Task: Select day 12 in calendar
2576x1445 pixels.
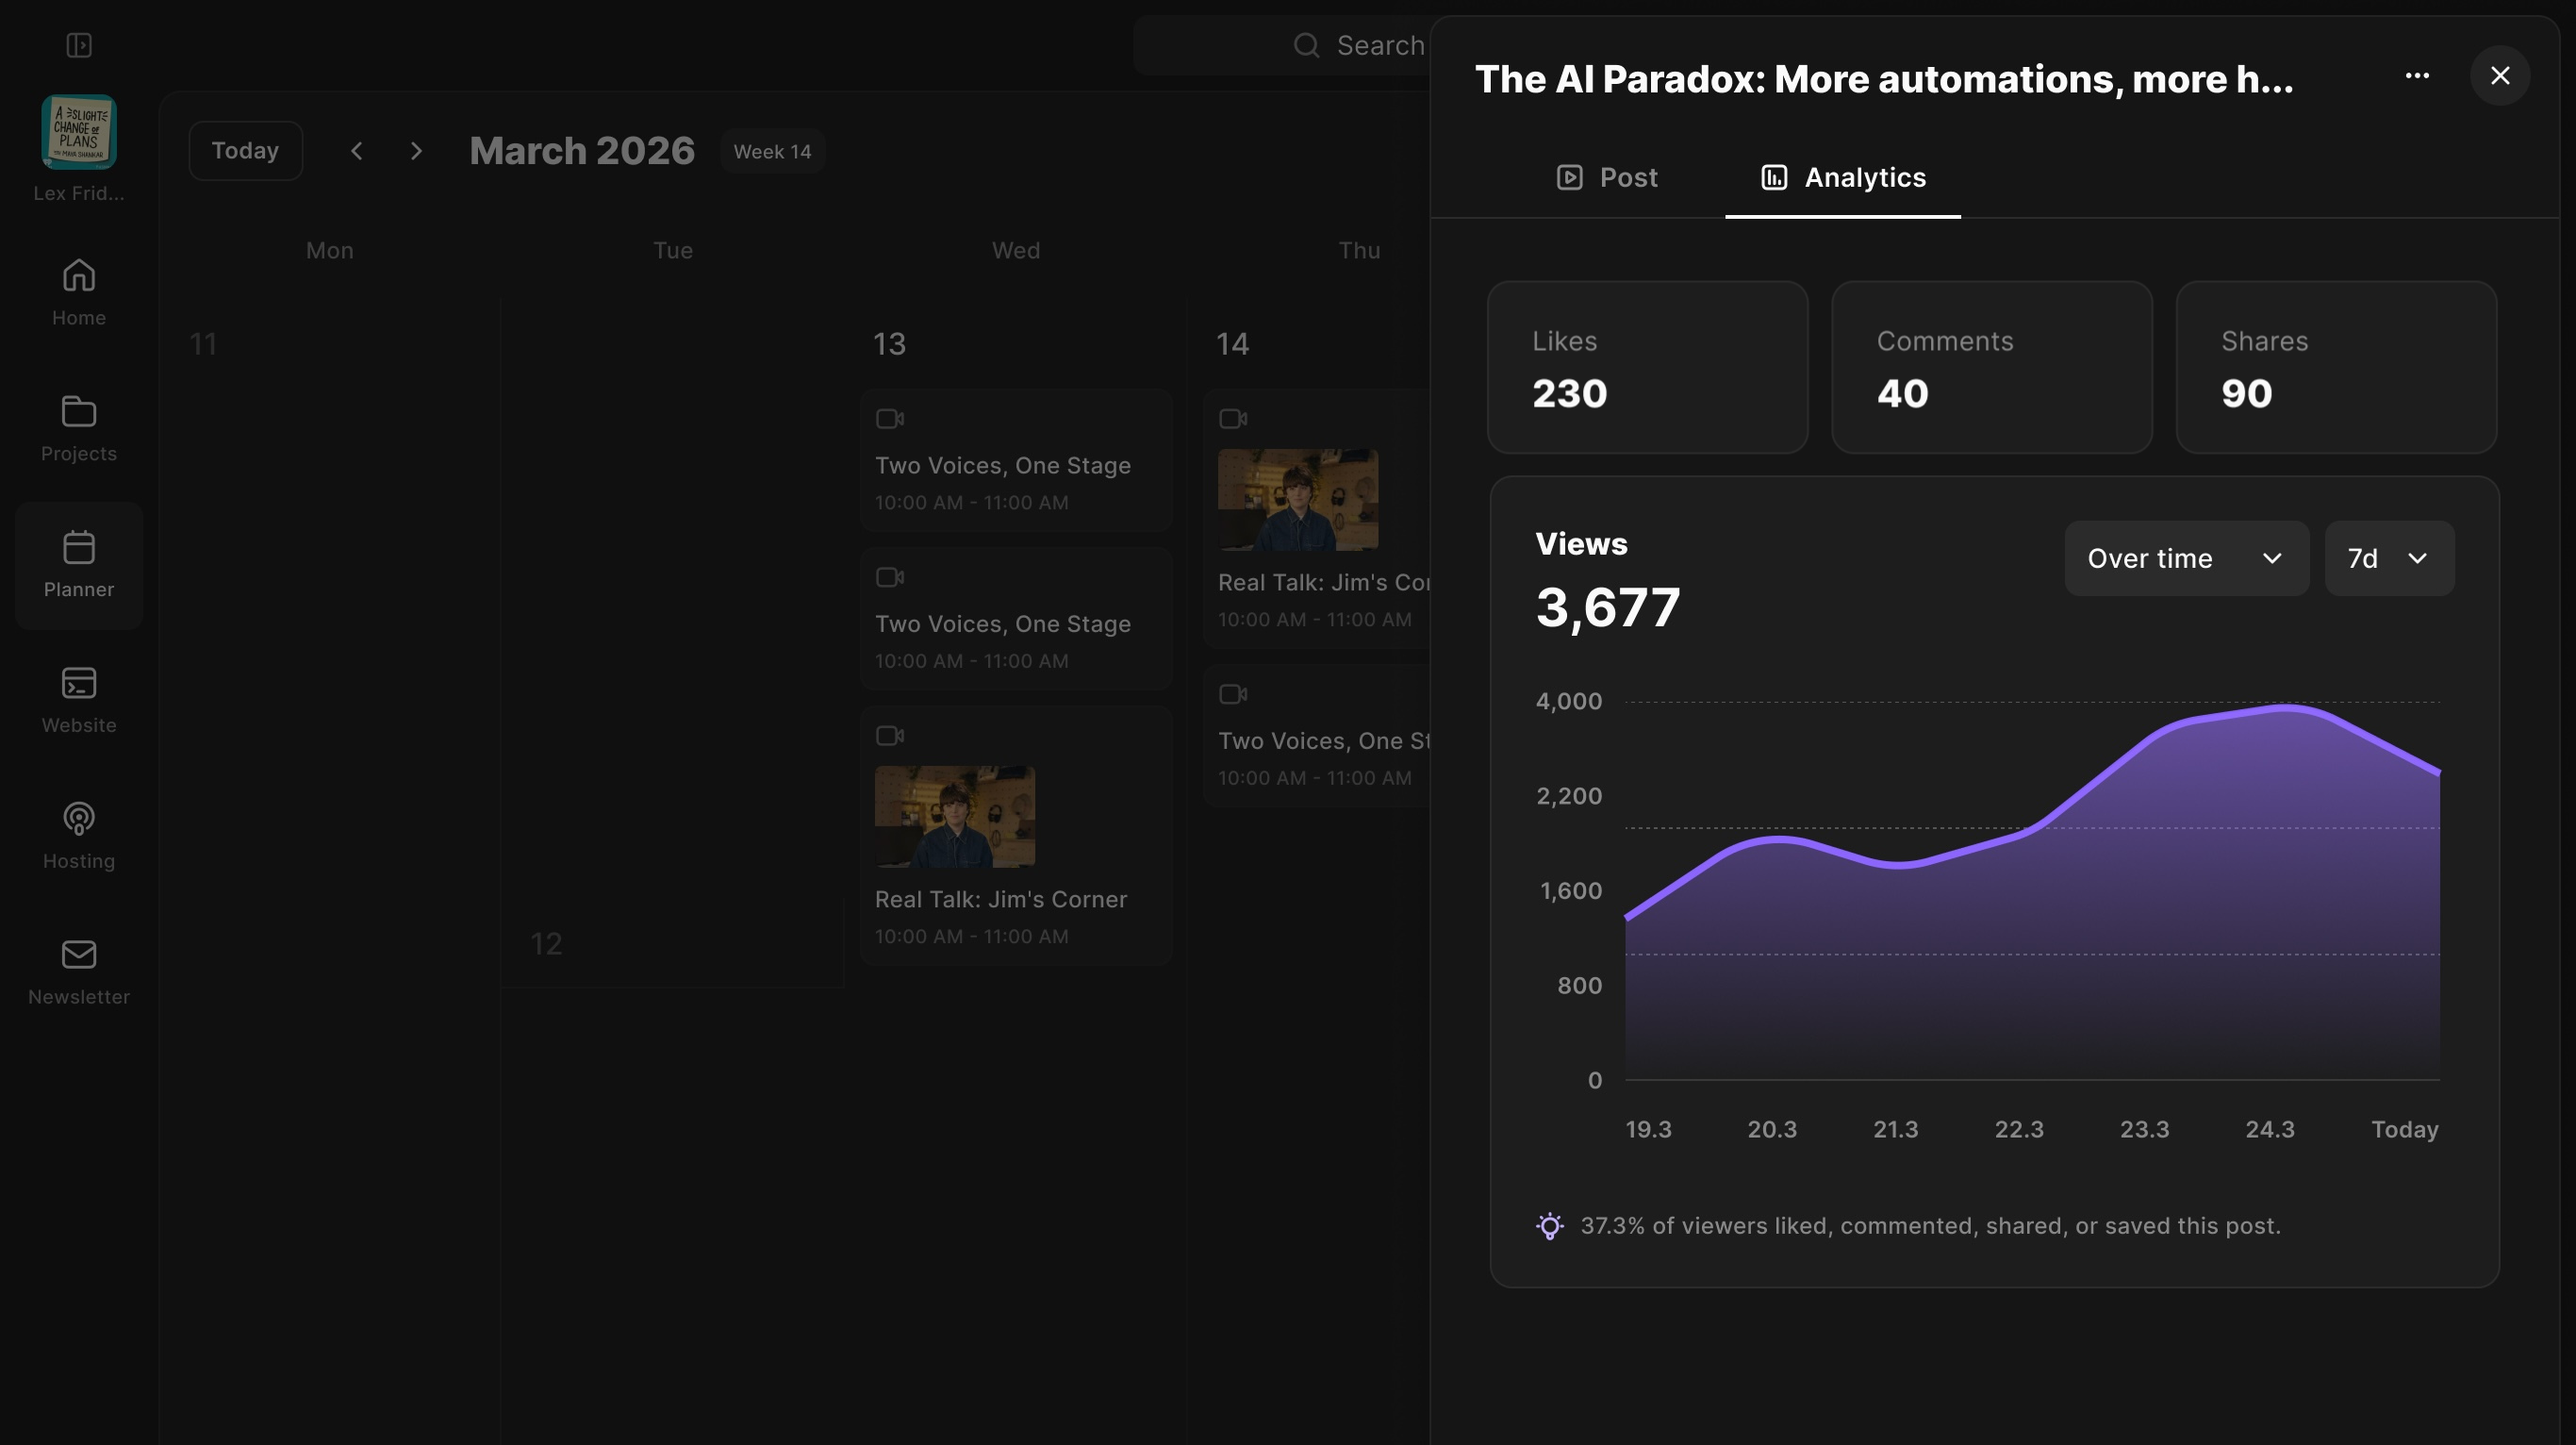Action: pyautogui.click(x=546, y=944)
